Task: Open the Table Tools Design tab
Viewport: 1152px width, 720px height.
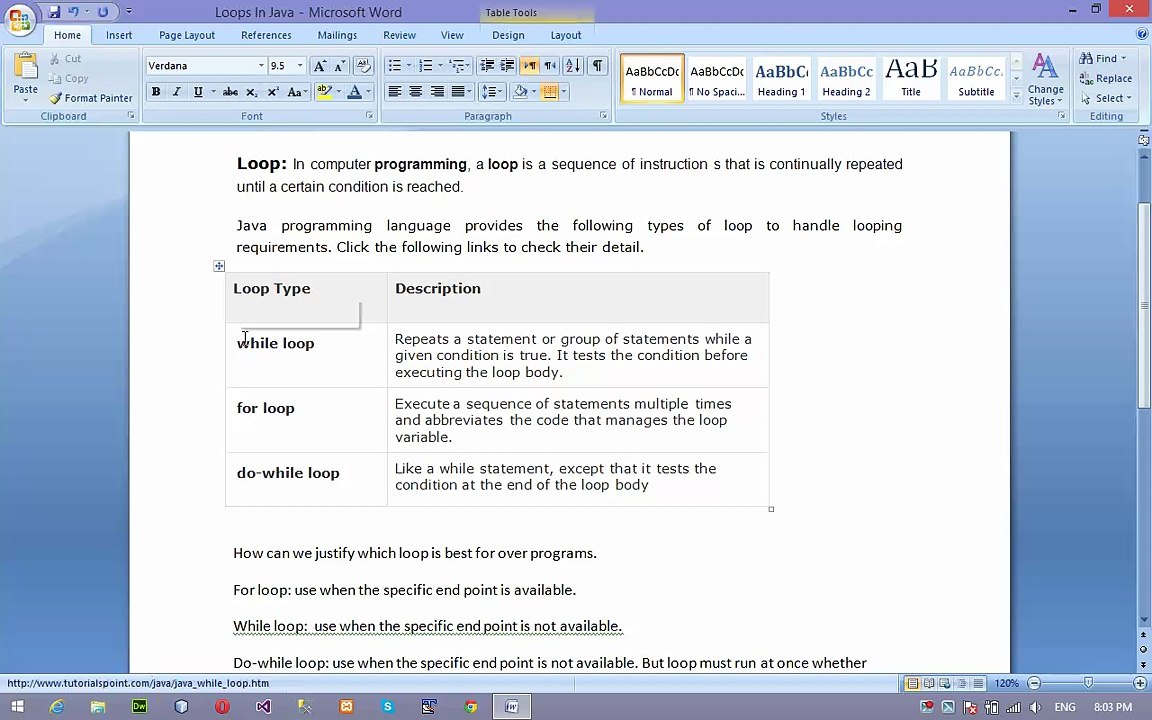Action: [508, 35]
